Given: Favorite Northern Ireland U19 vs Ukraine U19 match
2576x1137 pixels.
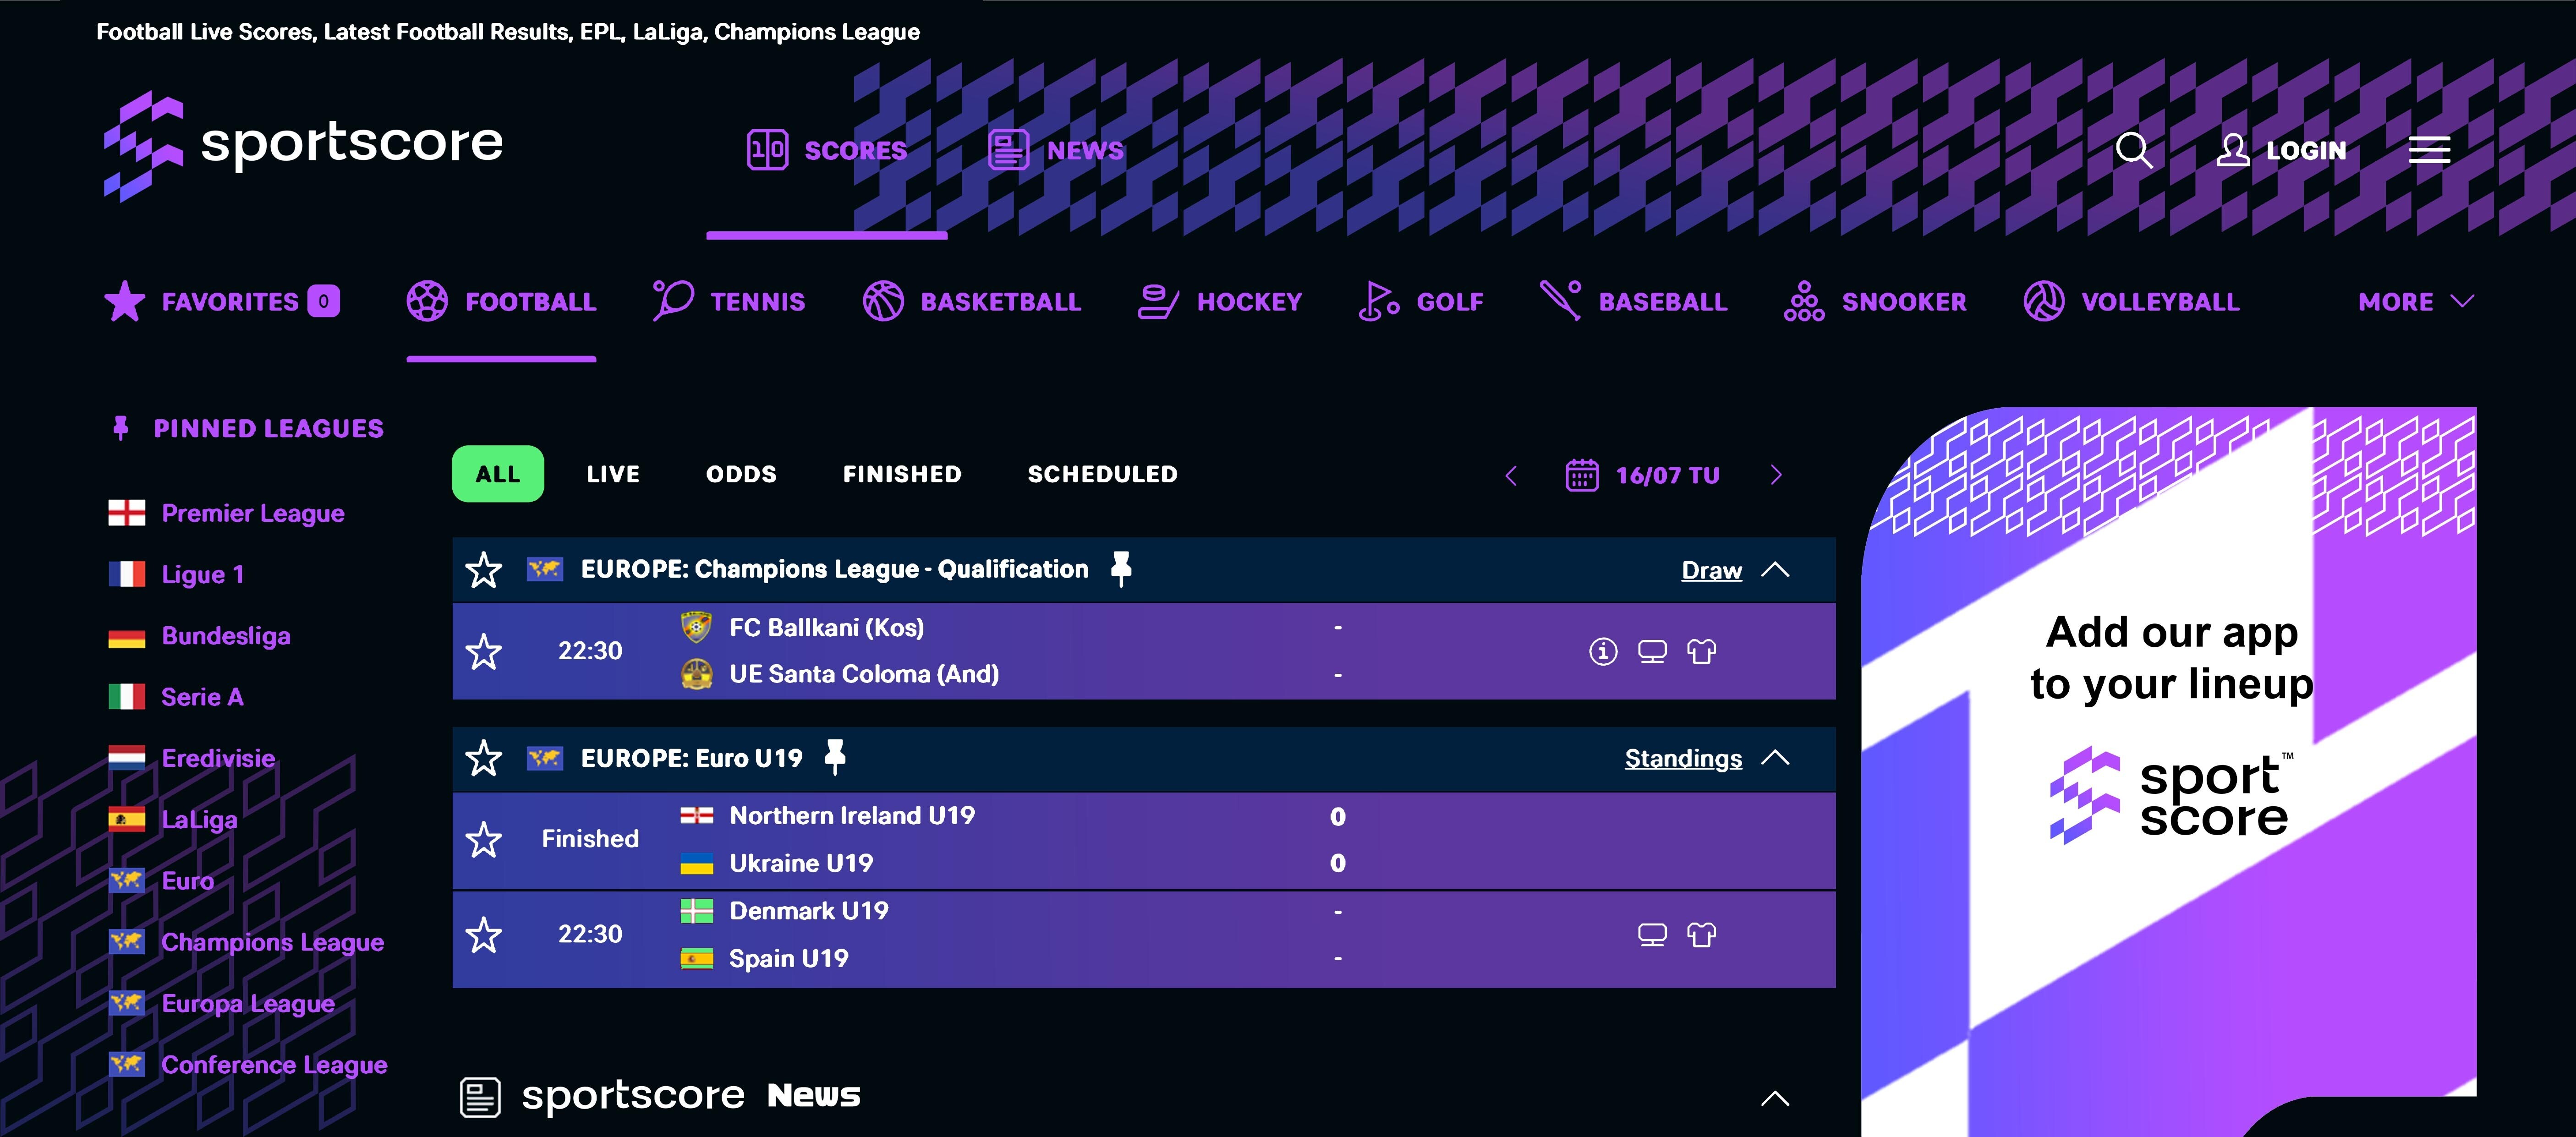Looking at the screenshot, I should [x=484, y=840].
